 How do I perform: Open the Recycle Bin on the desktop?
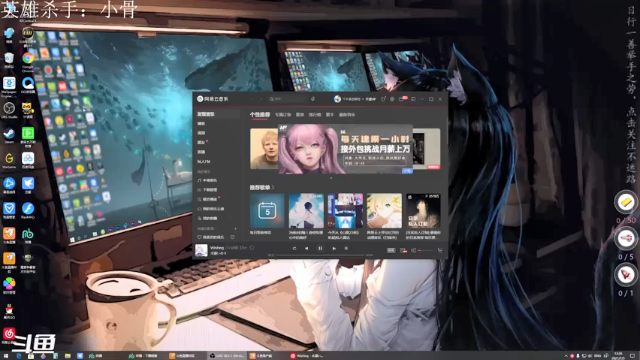coord(9,60)
